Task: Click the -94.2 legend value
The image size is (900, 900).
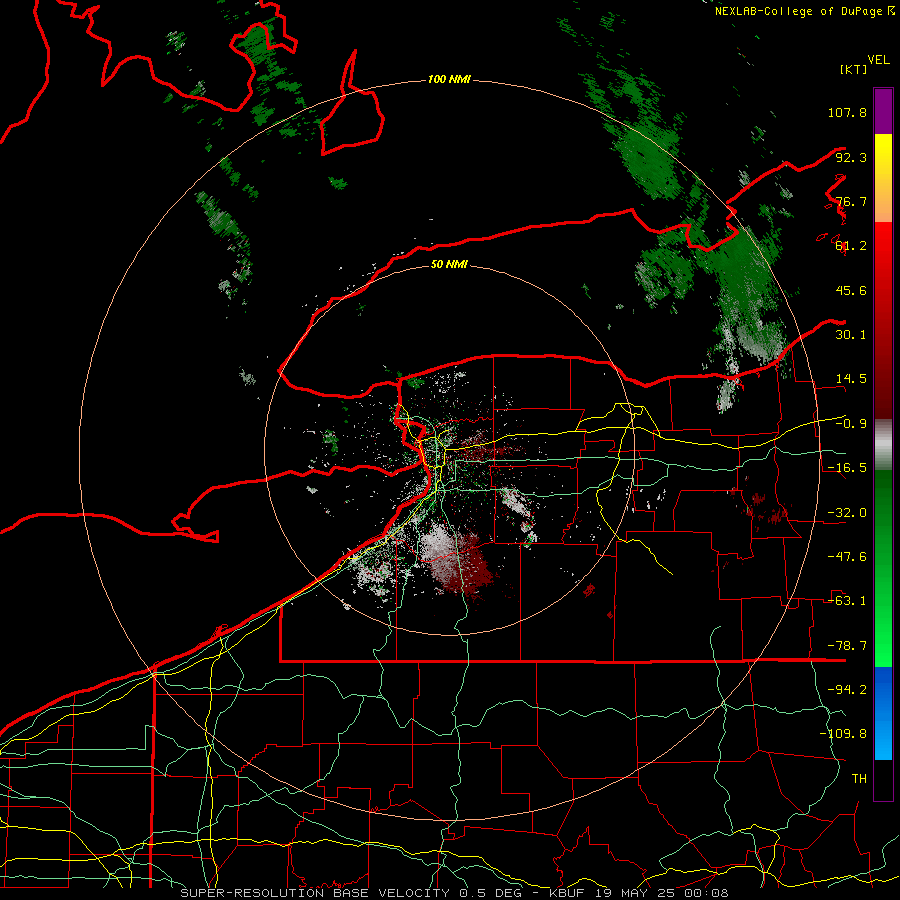Action: (847, 690)
